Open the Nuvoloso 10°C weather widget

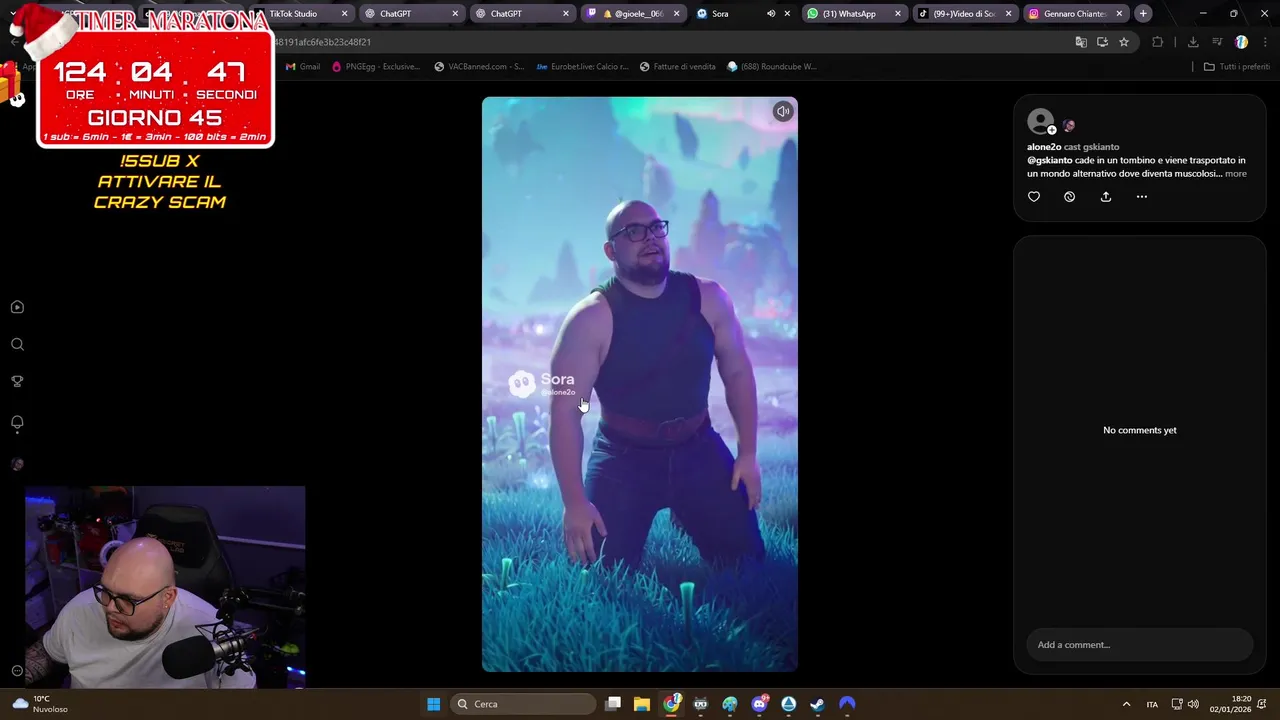tap(39, 704)
